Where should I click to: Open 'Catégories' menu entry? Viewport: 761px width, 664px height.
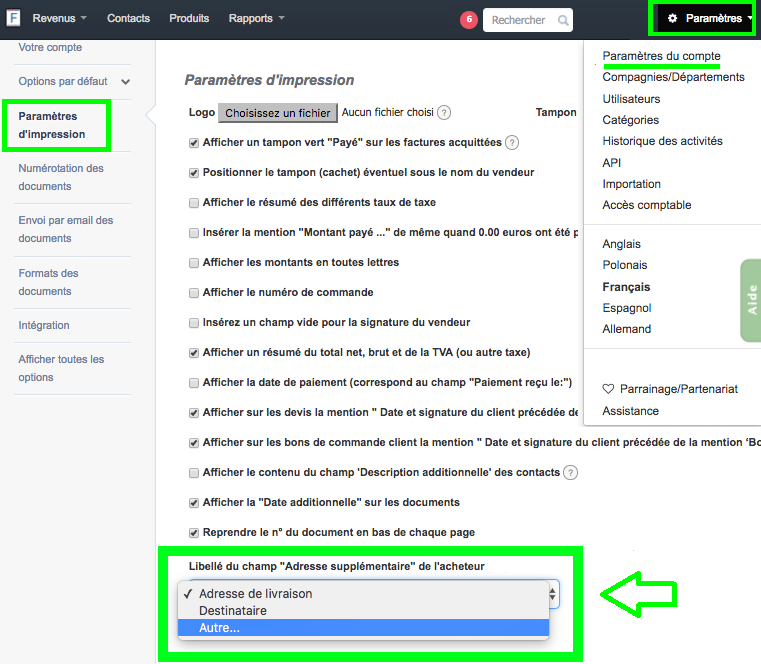630,120
